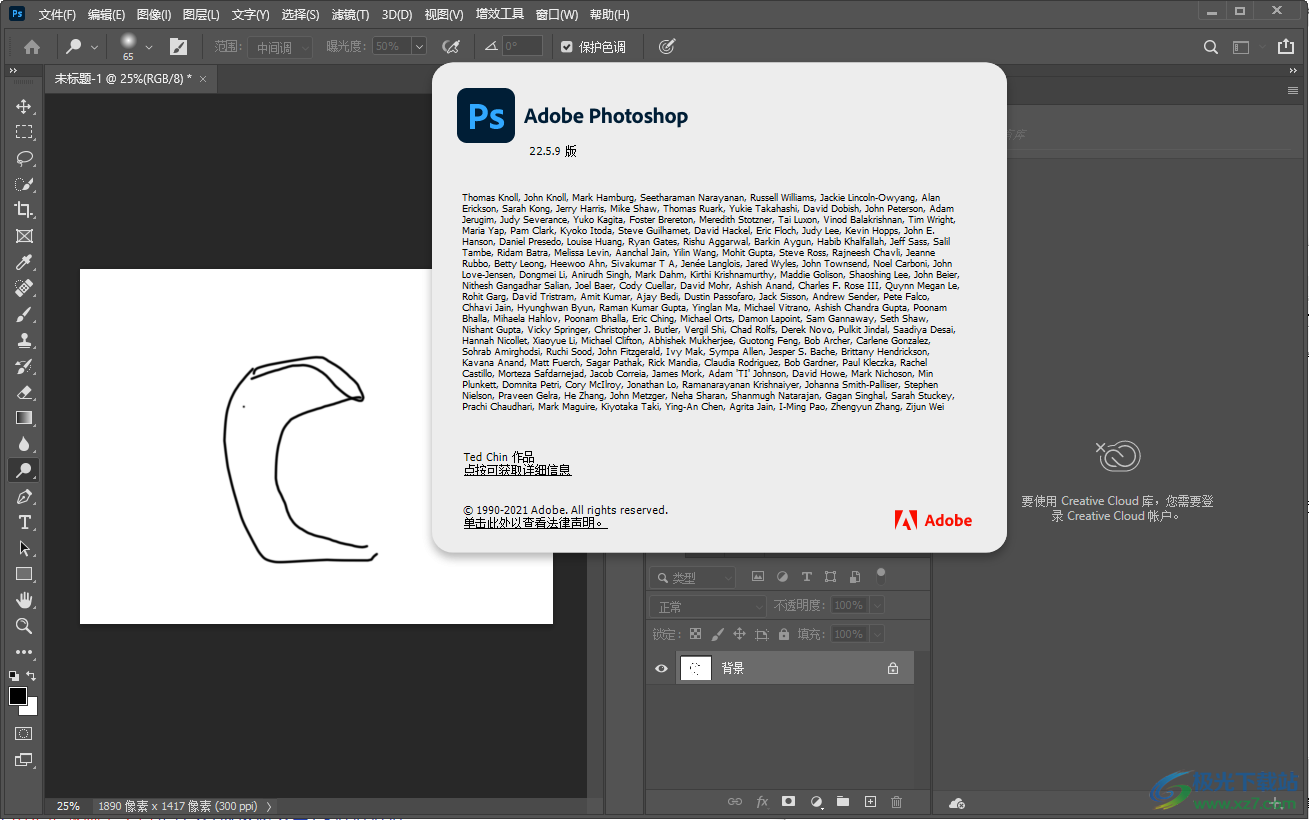Open the 滤镜(T) menu
The height and width of the screenshot is (820, 1309).
pyautogui.click(x=350, y=14)
